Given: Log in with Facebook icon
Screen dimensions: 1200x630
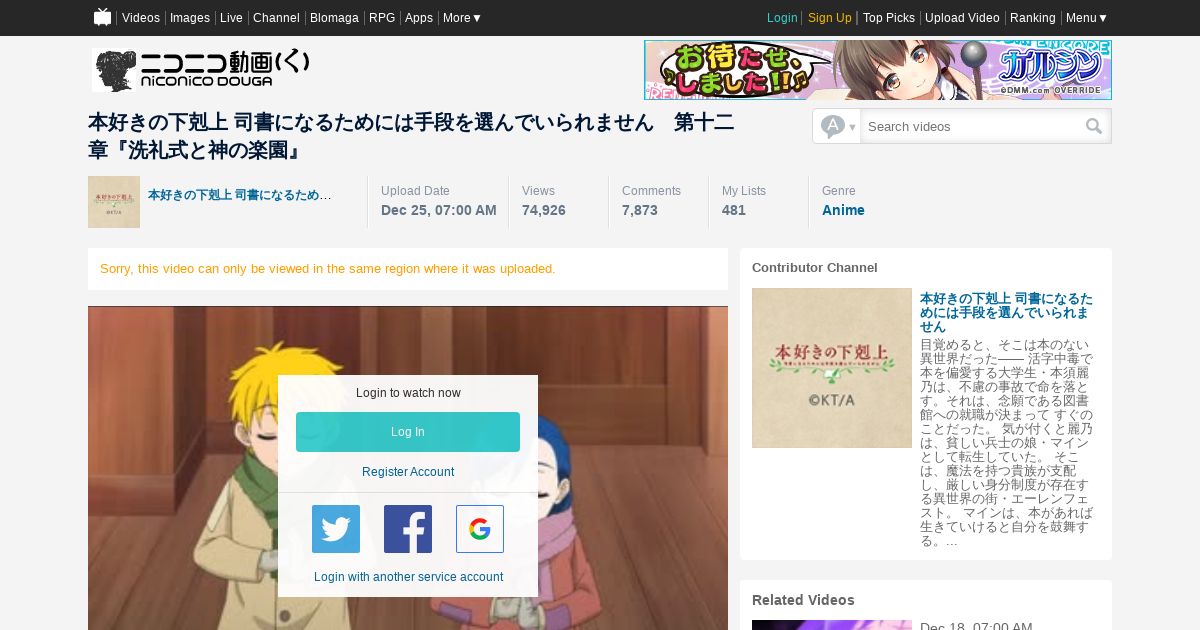Looking at the screenshot, I should tap(408, 529).
